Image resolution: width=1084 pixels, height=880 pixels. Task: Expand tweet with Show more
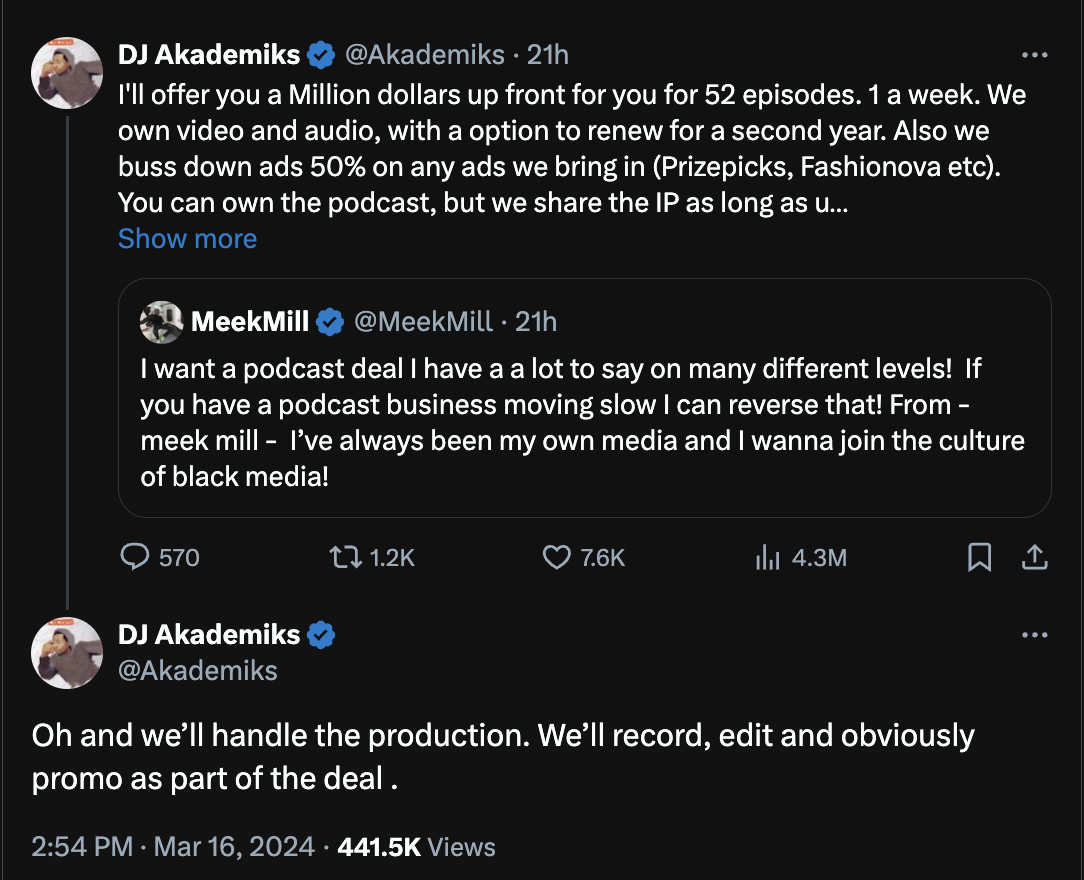click(x=187, y=239)
